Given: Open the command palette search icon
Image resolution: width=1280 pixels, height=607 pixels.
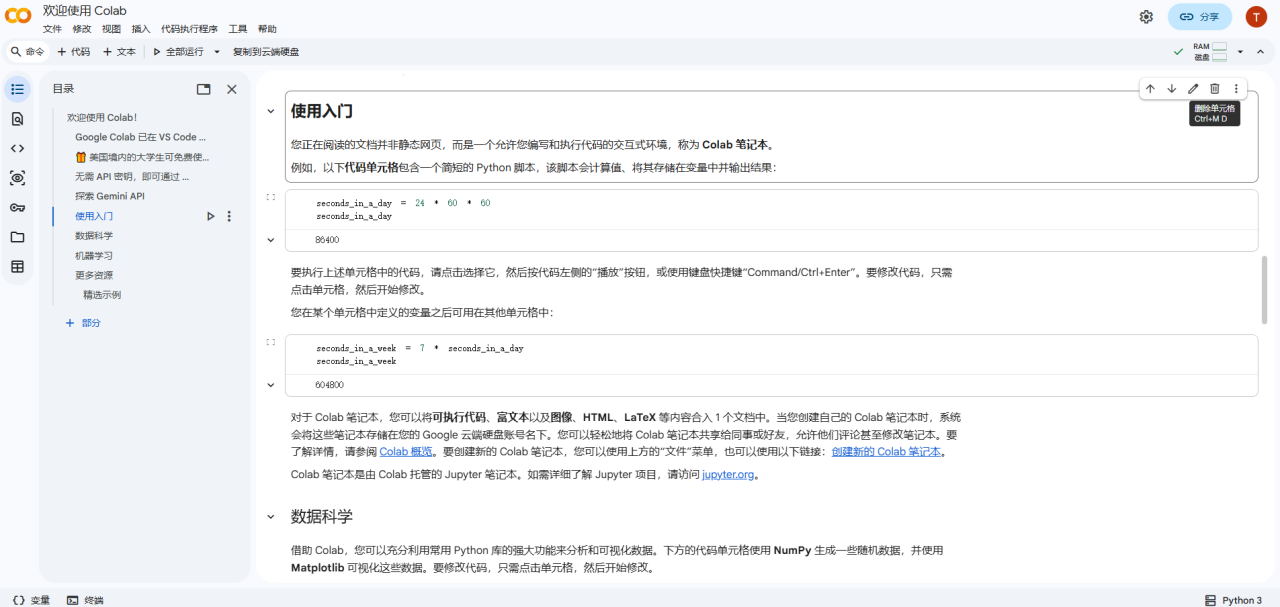Looking at the screenshot, I should click(x=14, y=51).
